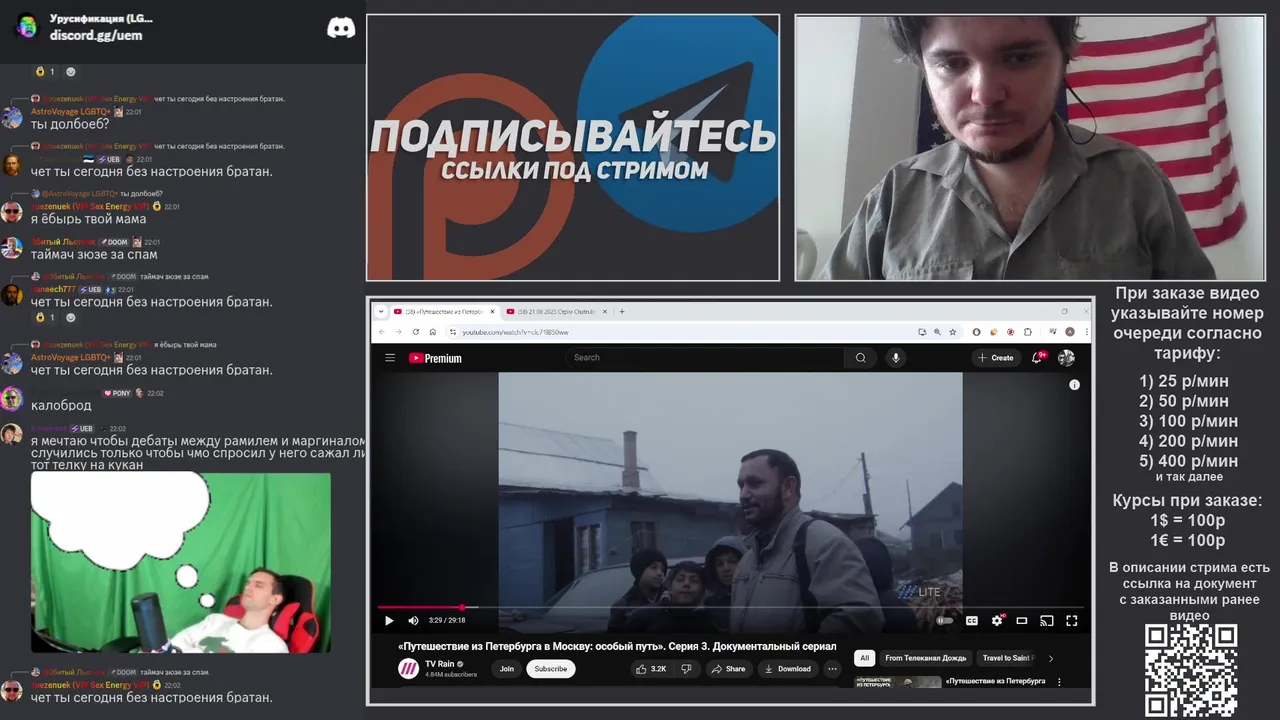Image resolution: width=1280 pixels, height=720 pixels.
Task: Open the discord.gg/uem invite text
Action: tap(96, 35)
